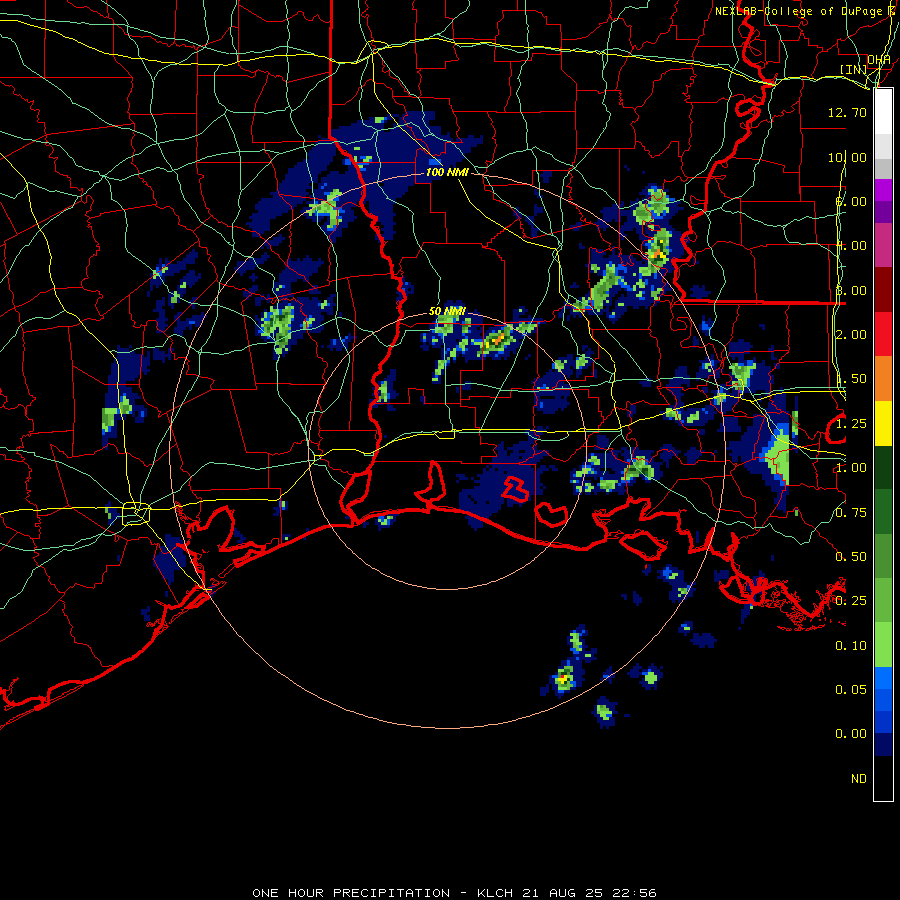900x900 pixels.
Task: Click the 1.50 legend value
Action: pyautogui.click(x=851, y=379)
